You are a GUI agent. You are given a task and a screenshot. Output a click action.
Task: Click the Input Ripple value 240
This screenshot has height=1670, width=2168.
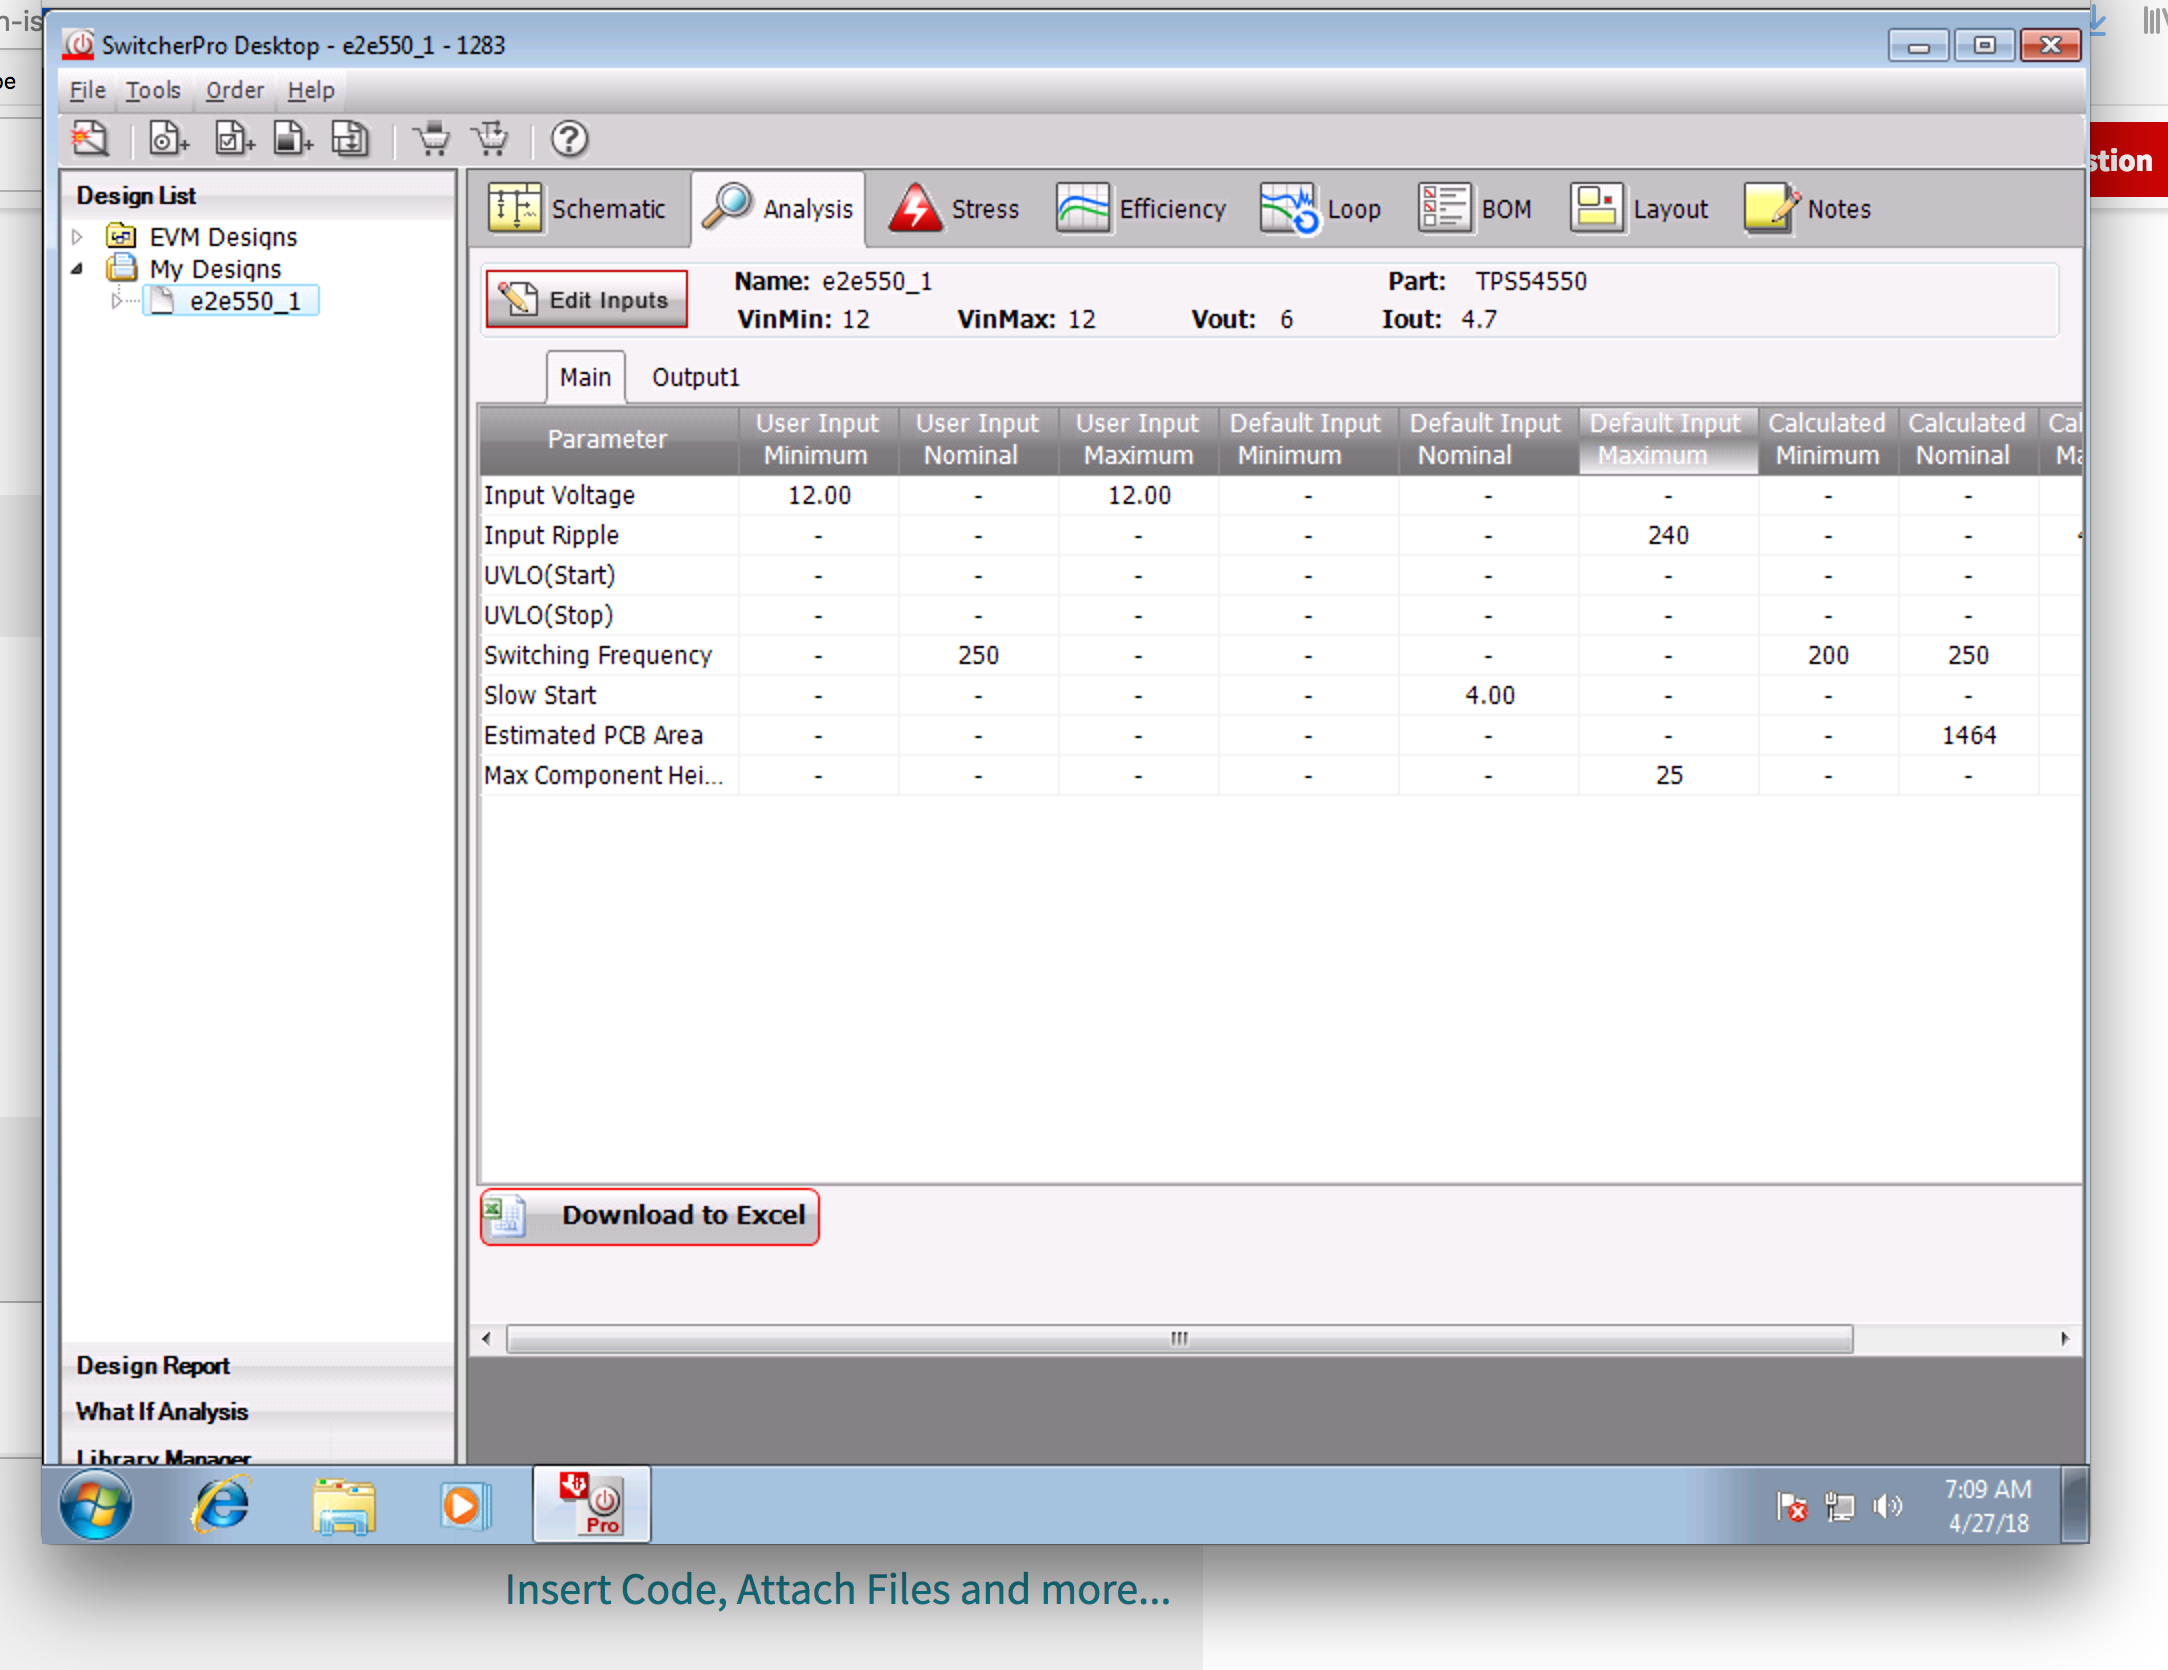coord(1668,535)
